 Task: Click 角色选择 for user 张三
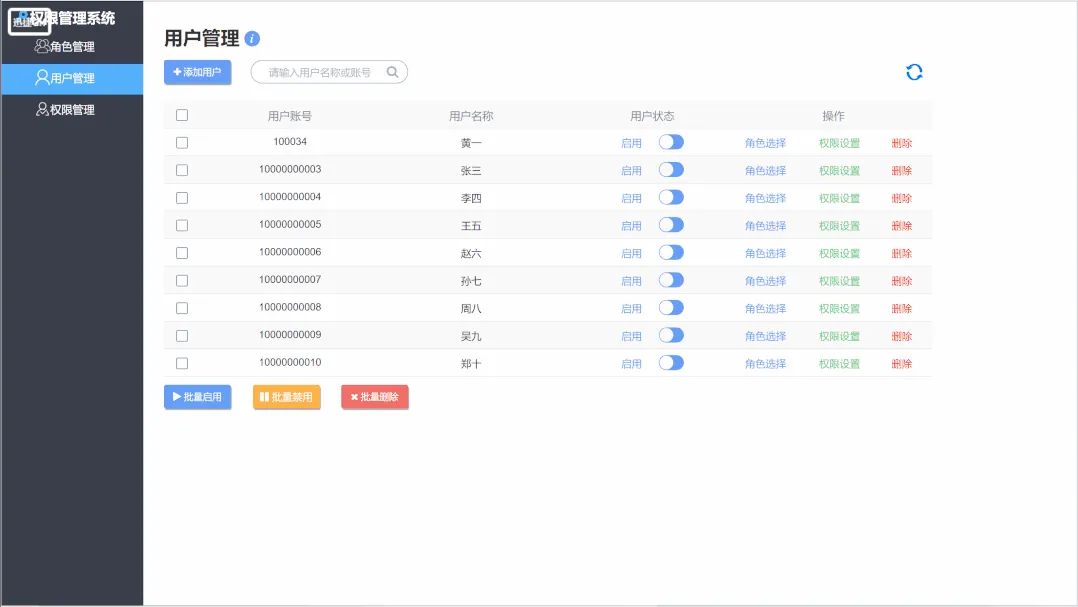point(765,170)
